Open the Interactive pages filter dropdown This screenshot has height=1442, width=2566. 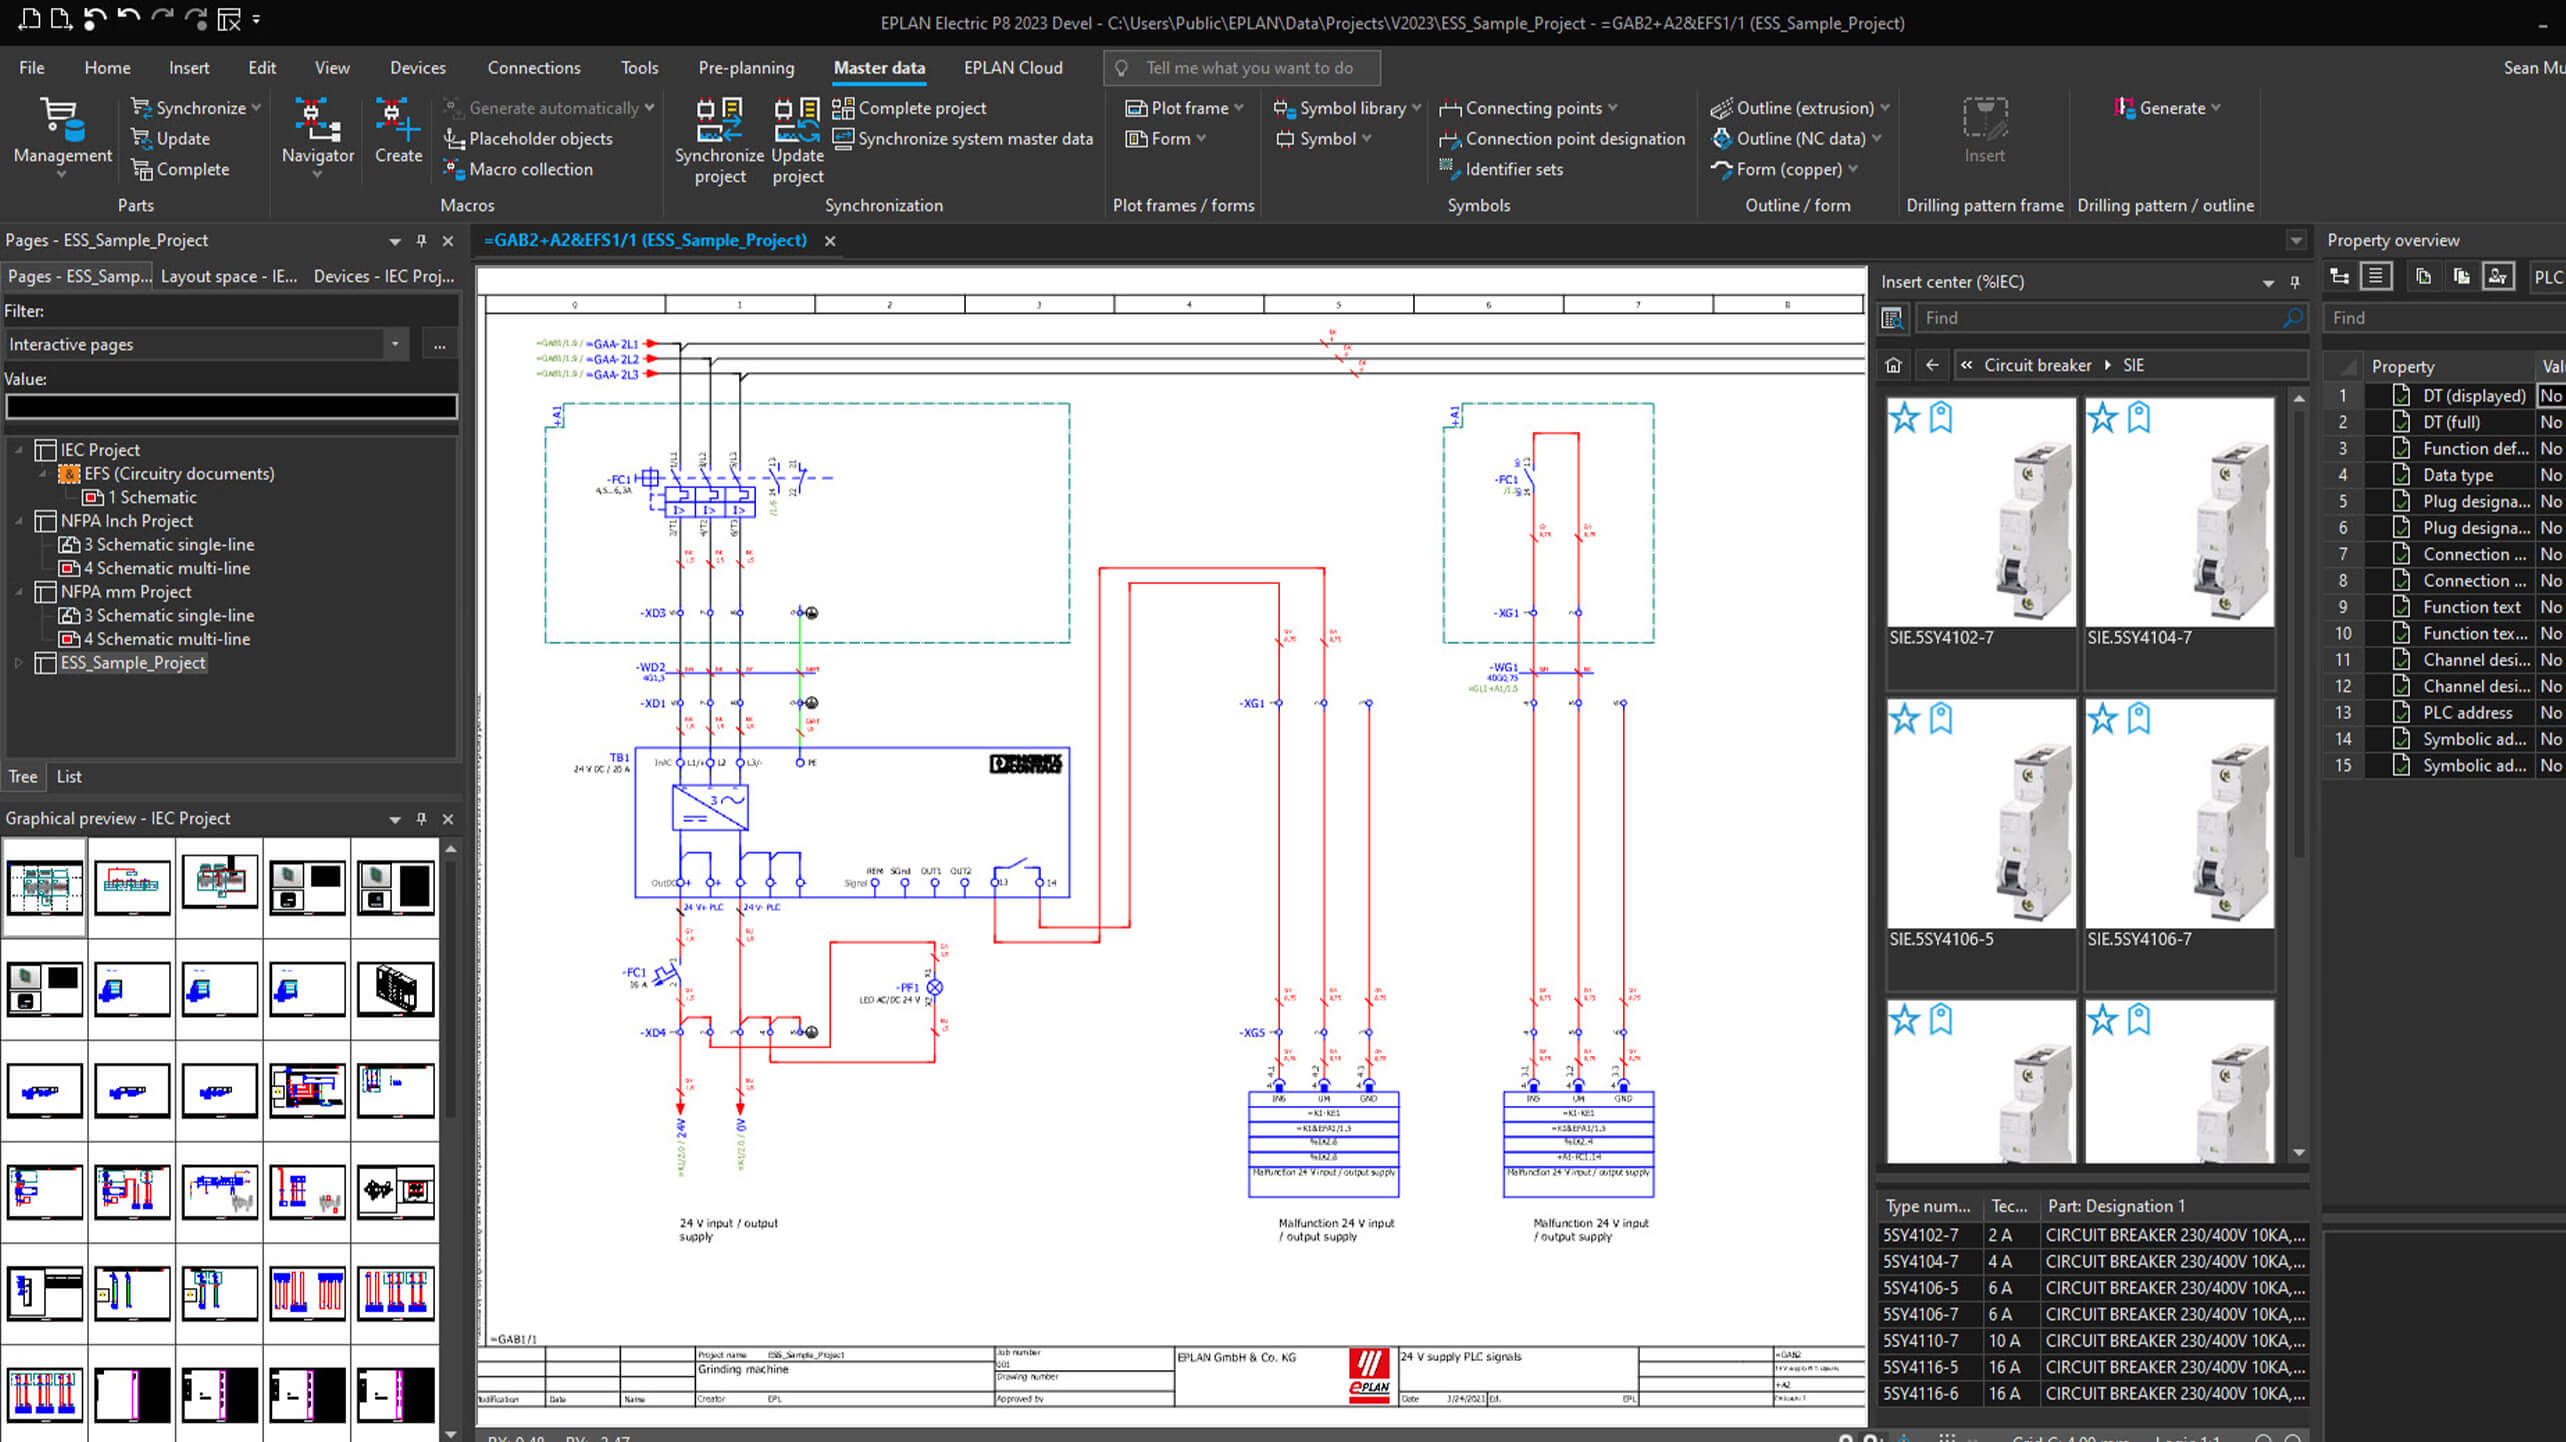(x=395, y=345)
